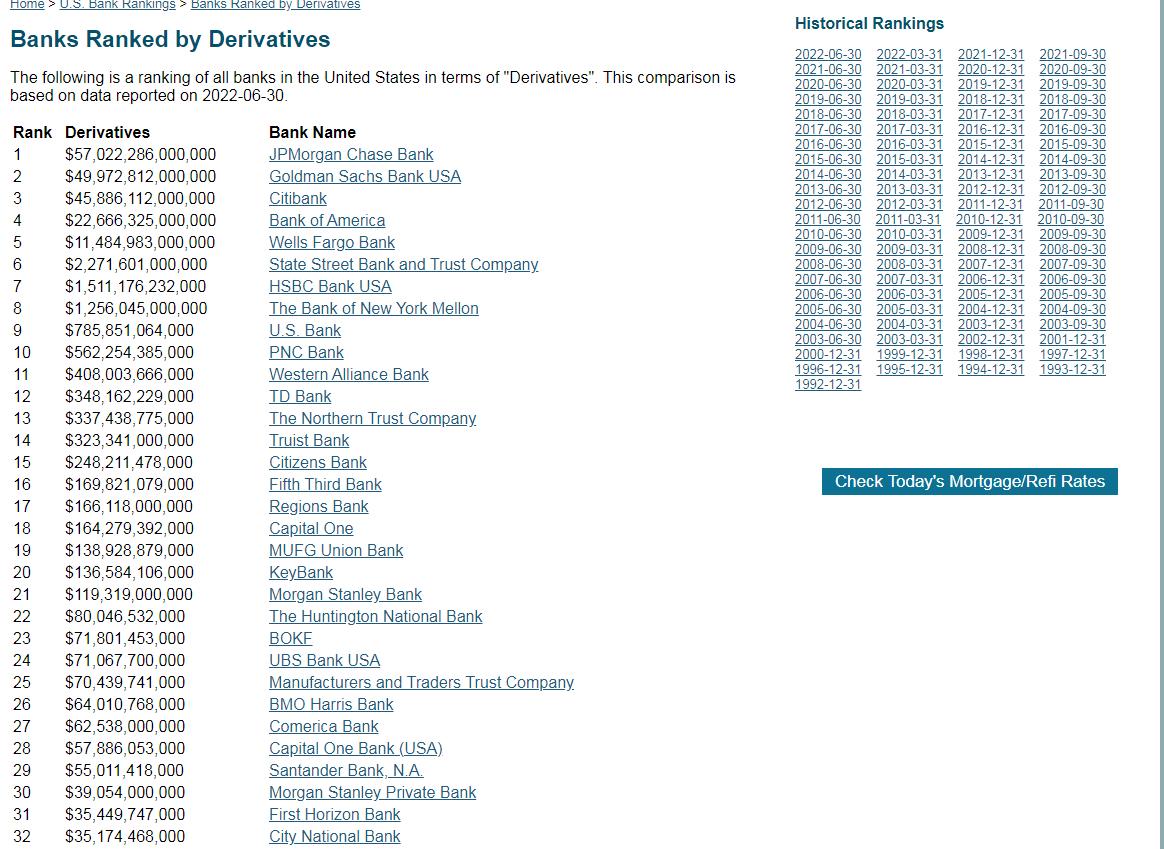
Task: Open KeyBank link
Action: click(301, 572)
